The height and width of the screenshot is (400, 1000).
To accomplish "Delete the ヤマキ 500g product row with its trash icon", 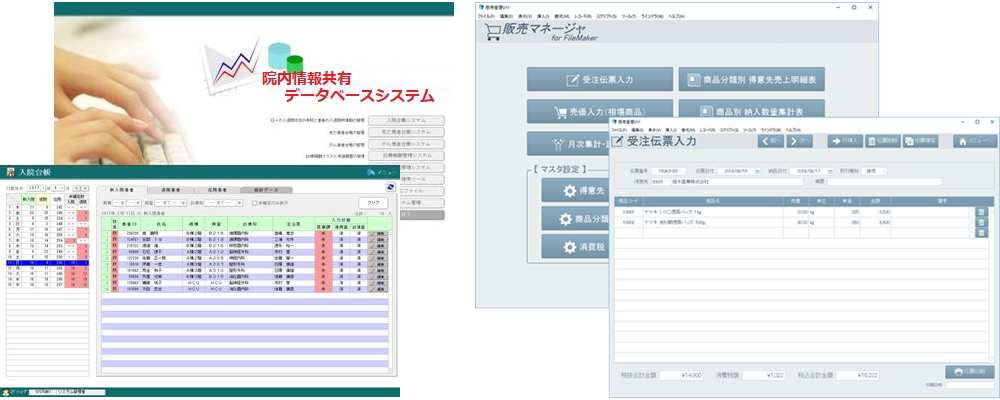I will point(982,222).
